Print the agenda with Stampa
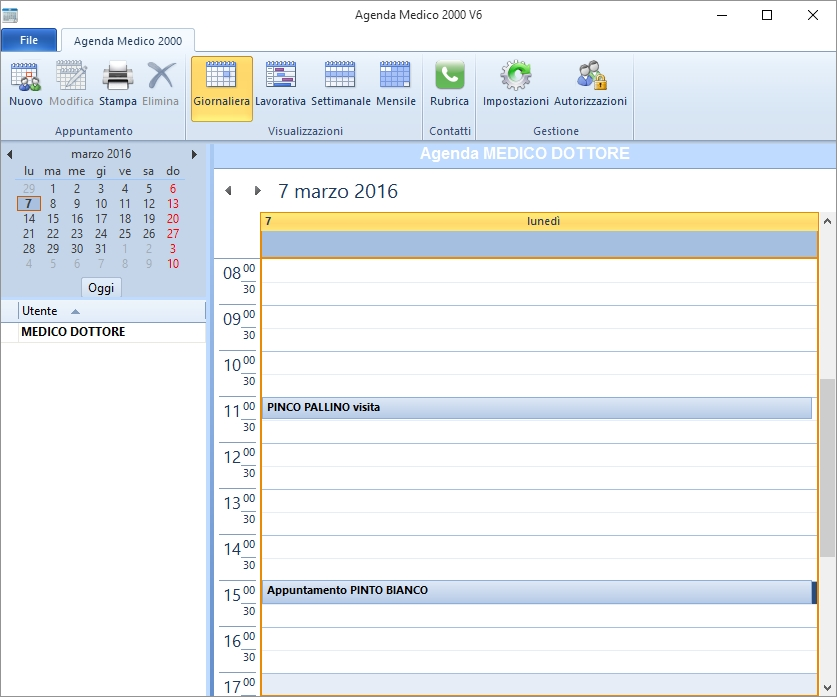Image resolution: width=837 pixels, height=697 pixels. pyautogui.click(x=117, y=84)
